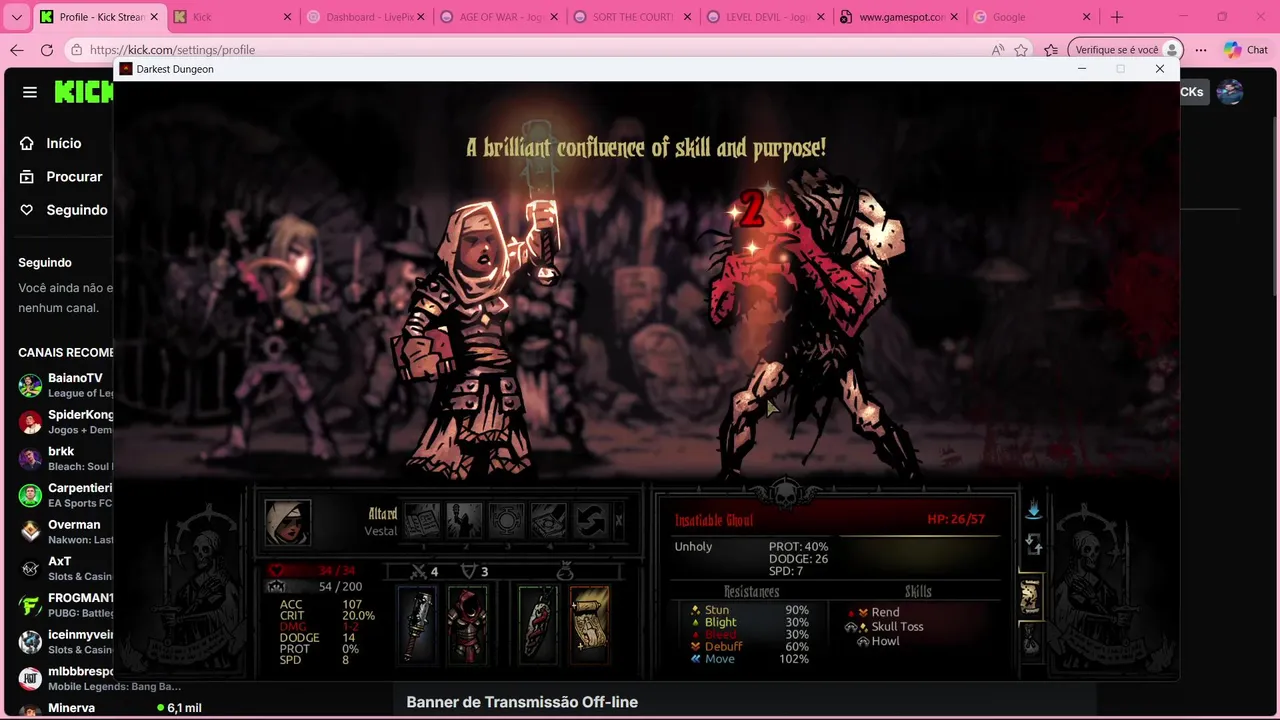Switch to the Kick browser tab
Image resolution: width=1280 pixels, height=720 pixels.
[232, 17]
